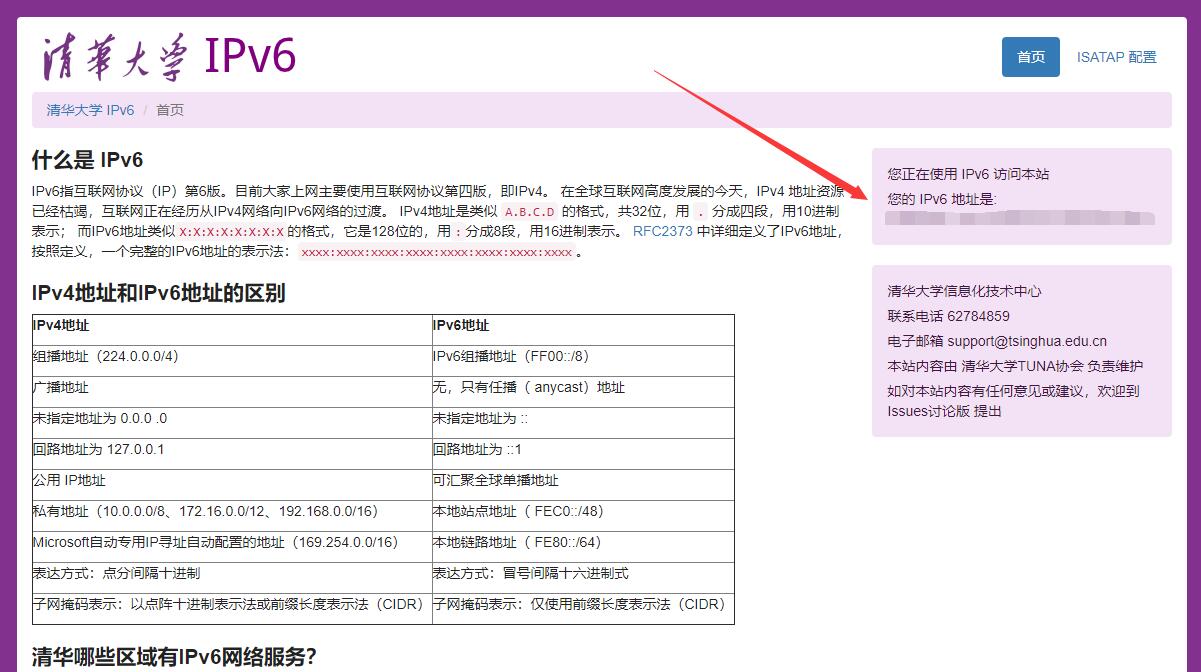Click the IPv4地址和IPv6地址的区别 heading

pos(159,293)
